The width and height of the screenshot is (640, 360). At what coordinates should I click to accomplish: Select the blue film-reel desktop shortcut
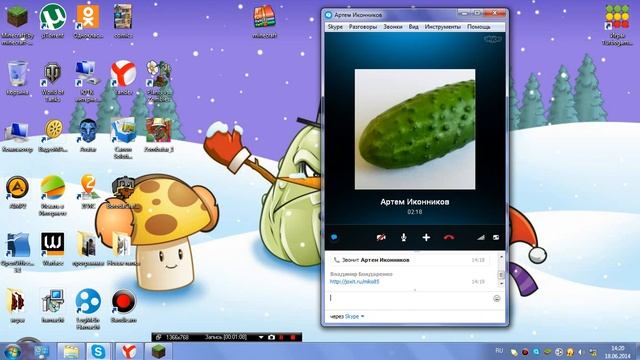click(x=88, y=309)
